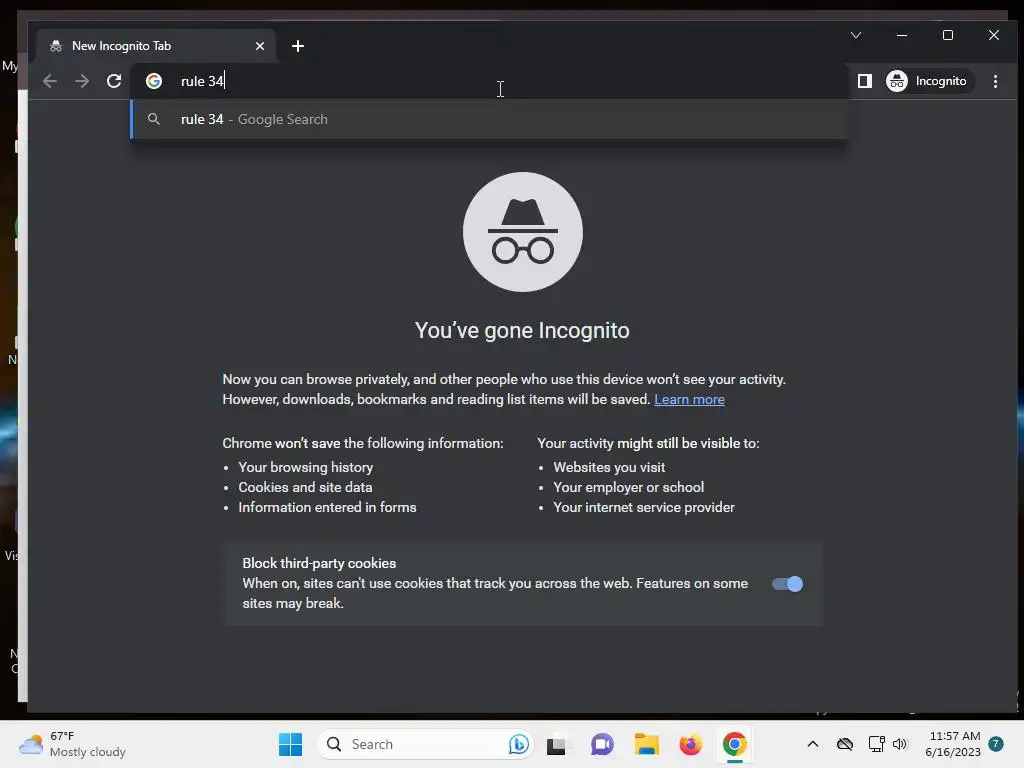Image resolution: width=1024 pixels, height=768 pixels.
Task: Click the cloud sync tray icon
Action: coord(845,744)
